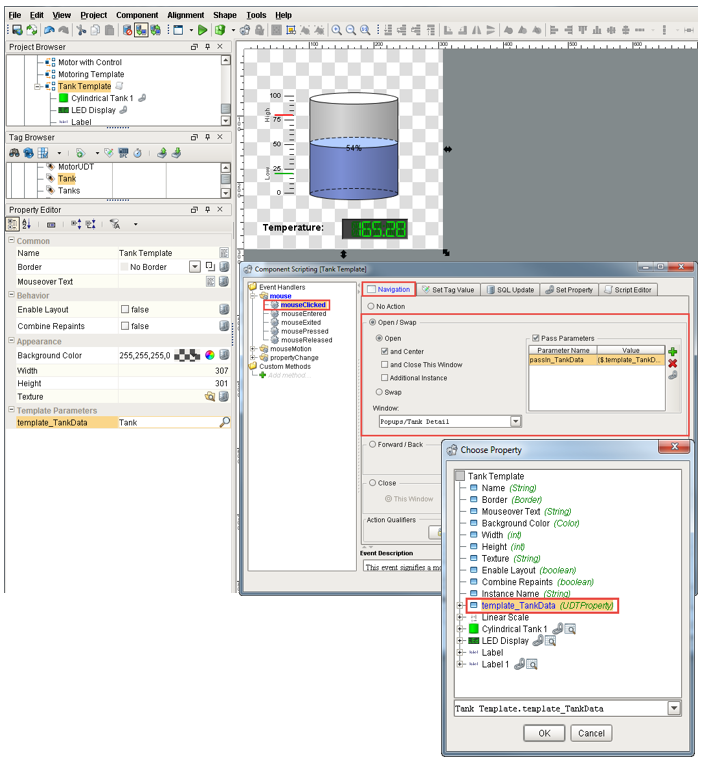Select the Swap radio button
The width and height of the screenshot is (701, 766).
tap(379, 392)
